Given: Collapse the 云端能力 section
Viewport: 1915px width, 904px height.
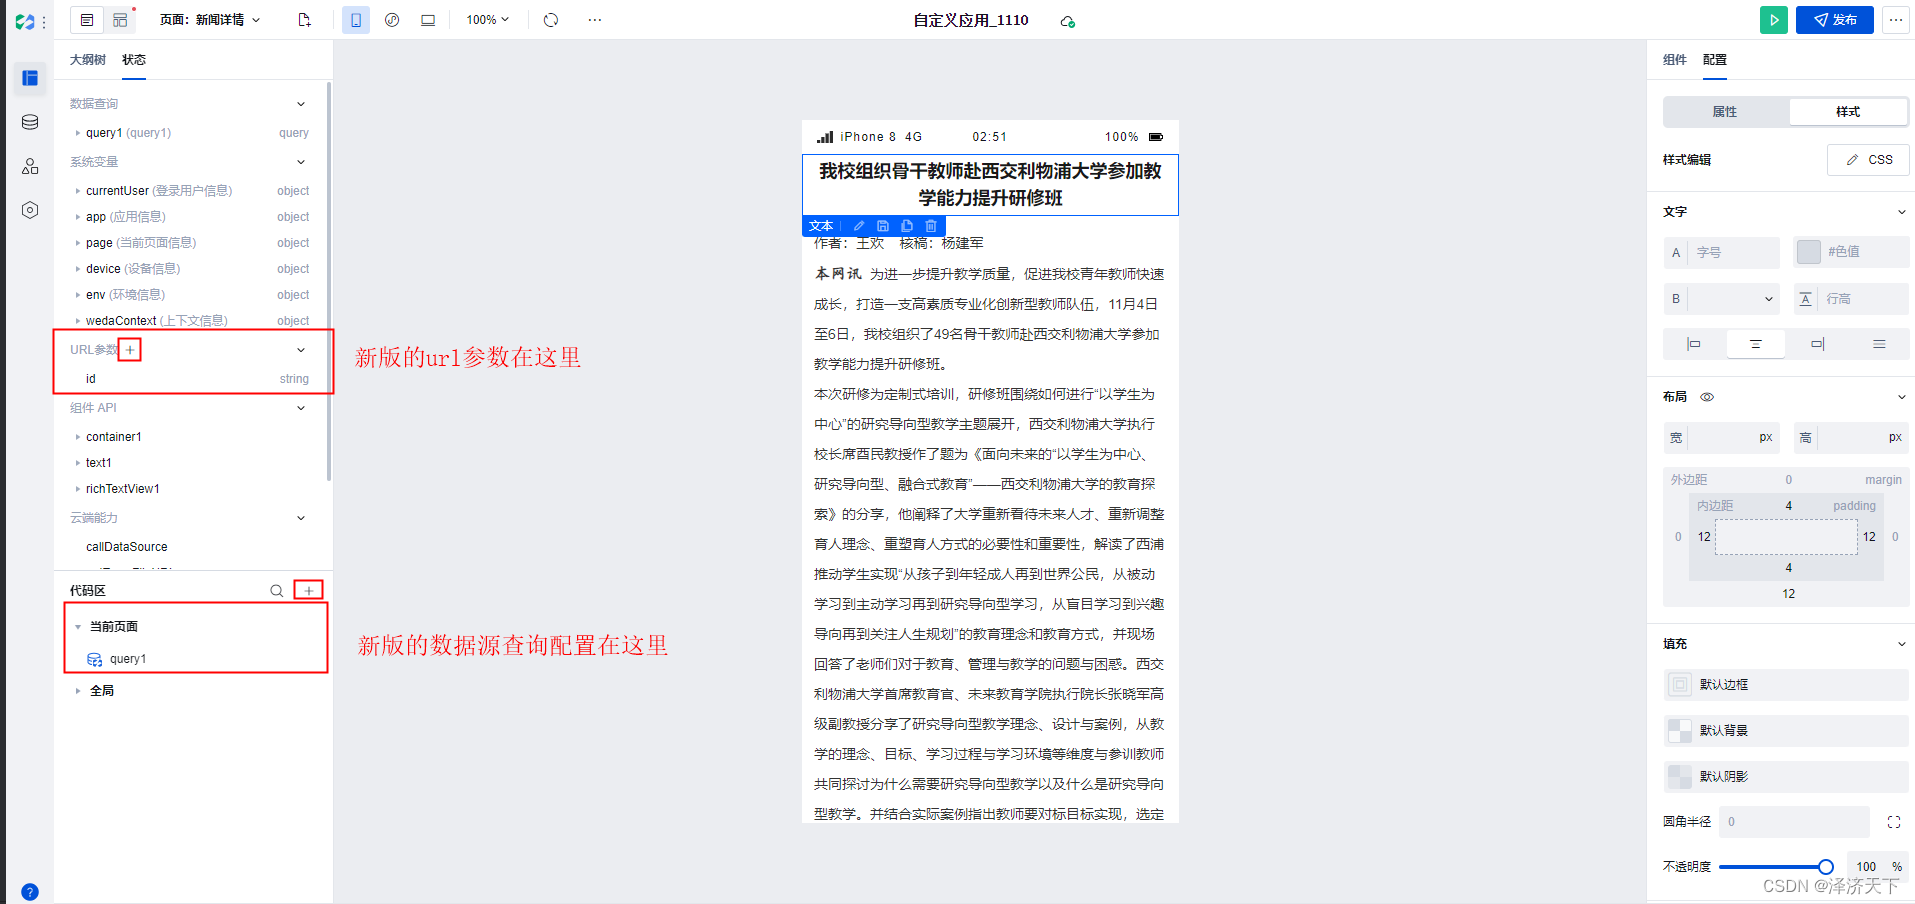Looking at the screenshot, I should coord(301,518).
